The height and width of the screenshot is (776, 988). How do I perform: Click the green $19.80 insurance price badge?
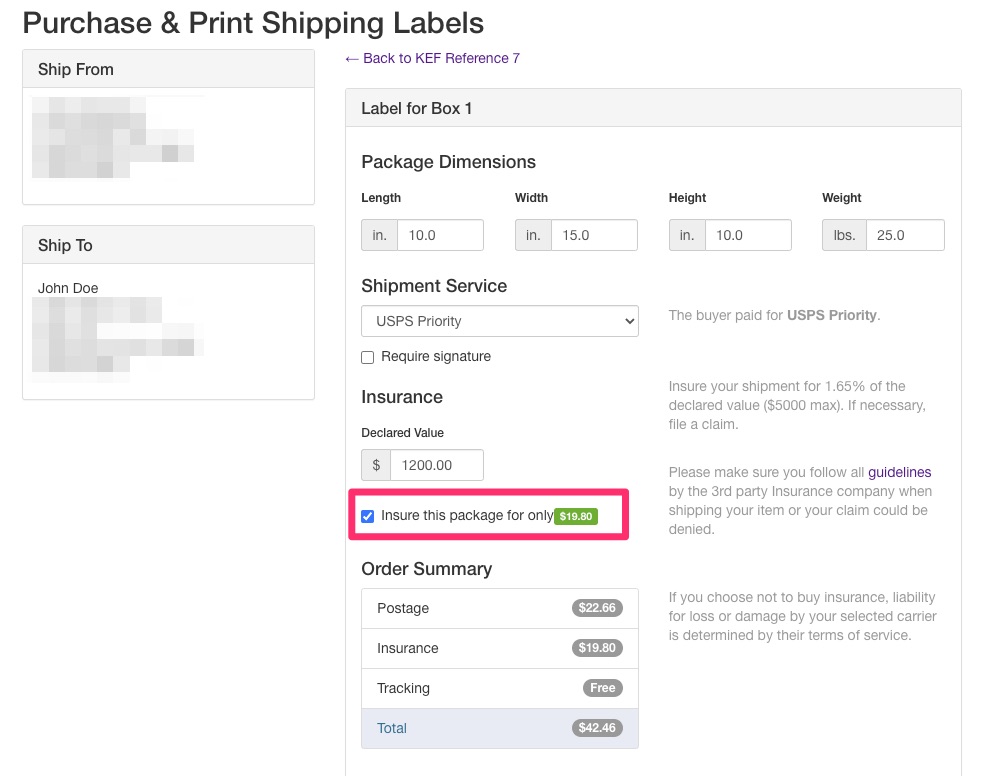(576, 516)
